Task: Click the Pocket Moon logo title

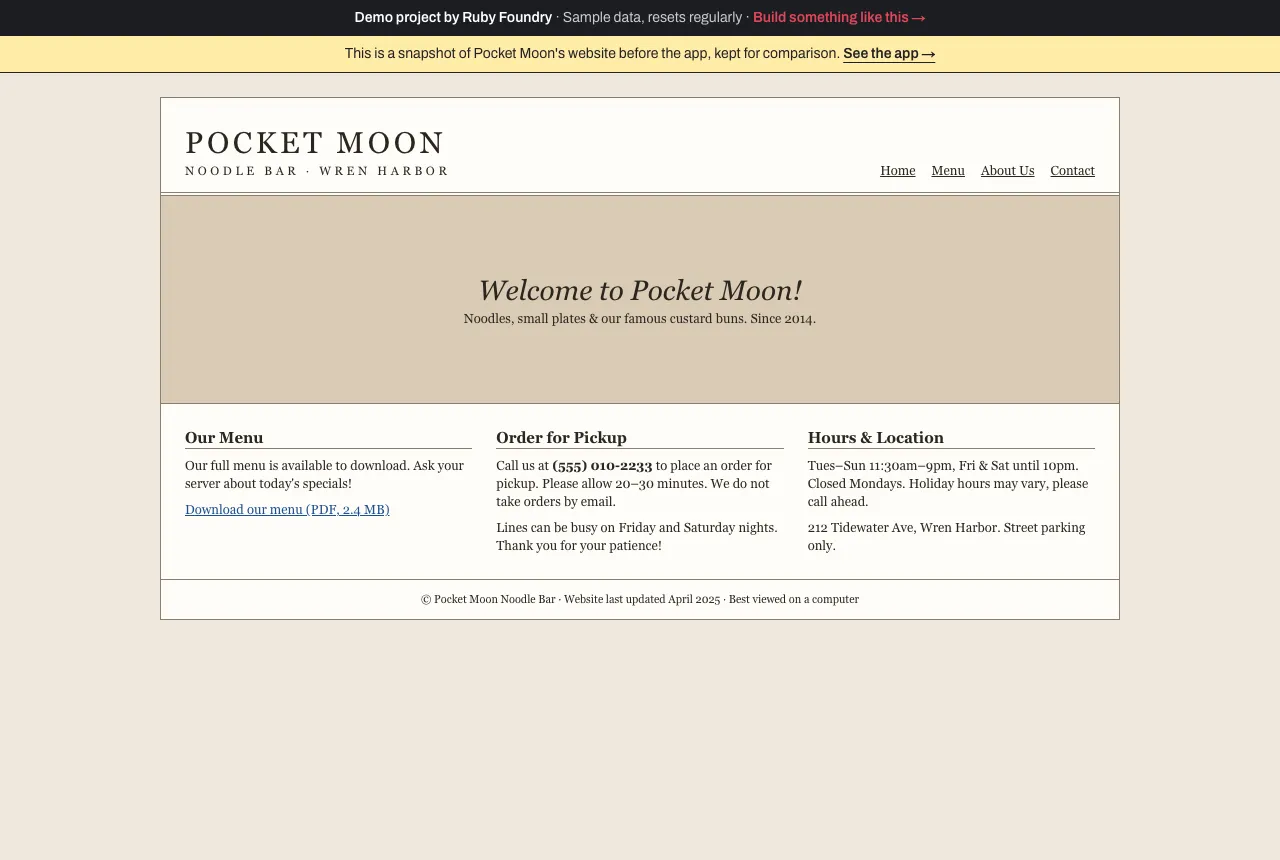Action: pos(315,143)
